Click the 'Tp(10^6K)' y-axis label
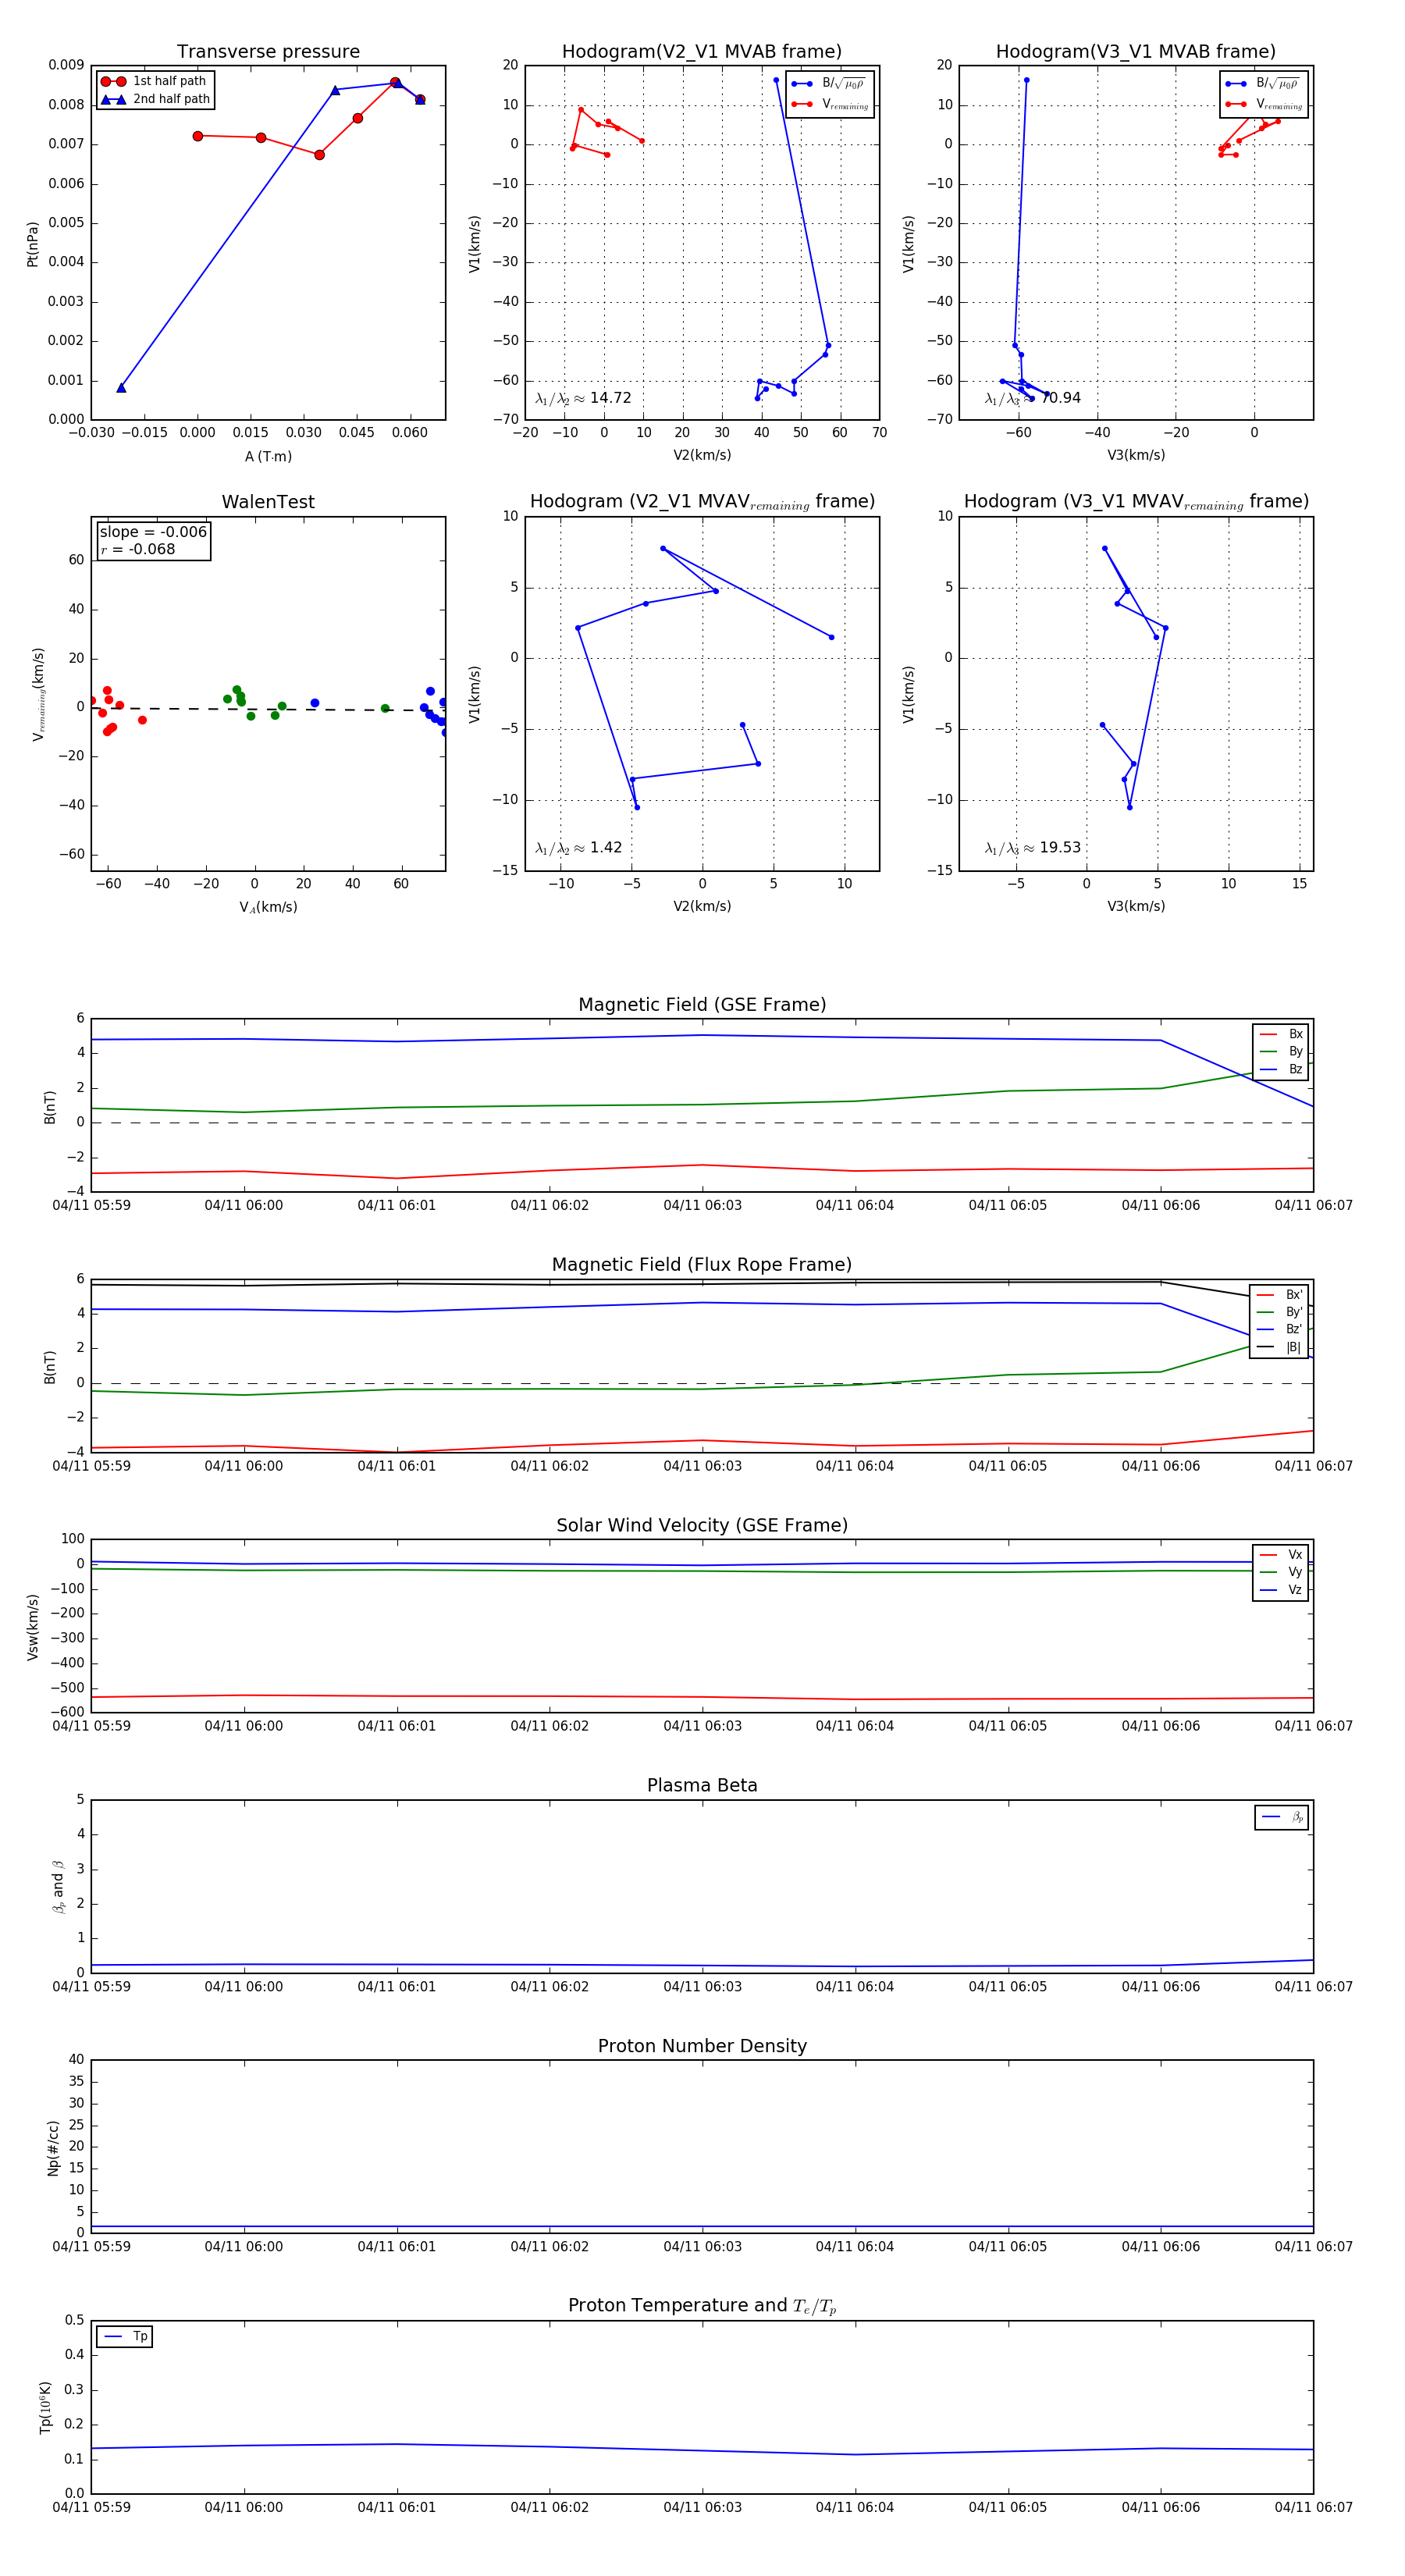Image resolution: width=1405 pixels, height=2576 pixels. point(45,2407)
